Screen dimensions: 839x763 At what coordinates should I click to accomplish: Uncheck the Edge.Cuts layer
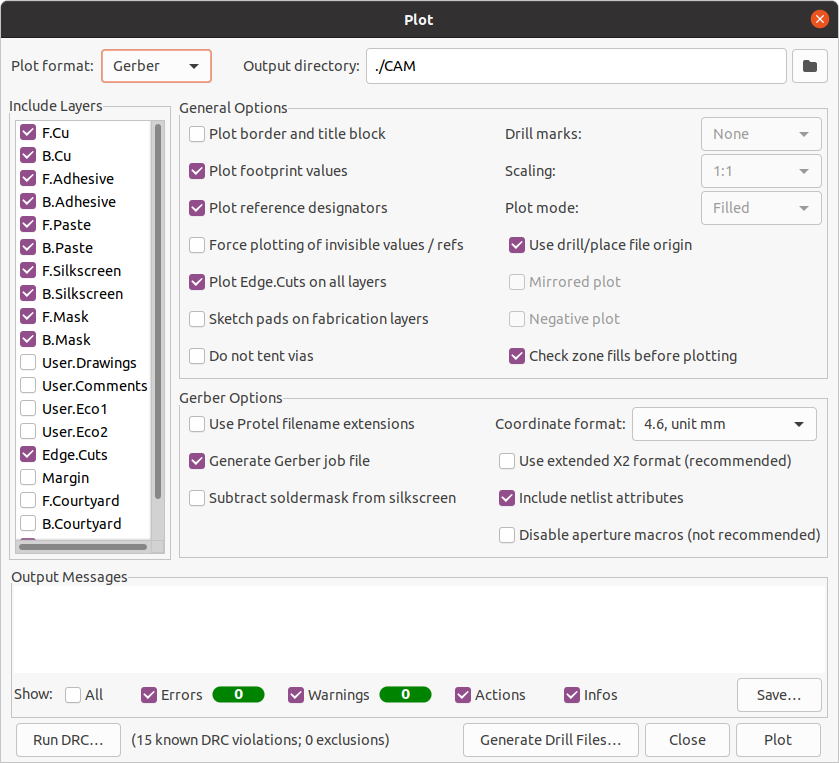tap(28, 455)
